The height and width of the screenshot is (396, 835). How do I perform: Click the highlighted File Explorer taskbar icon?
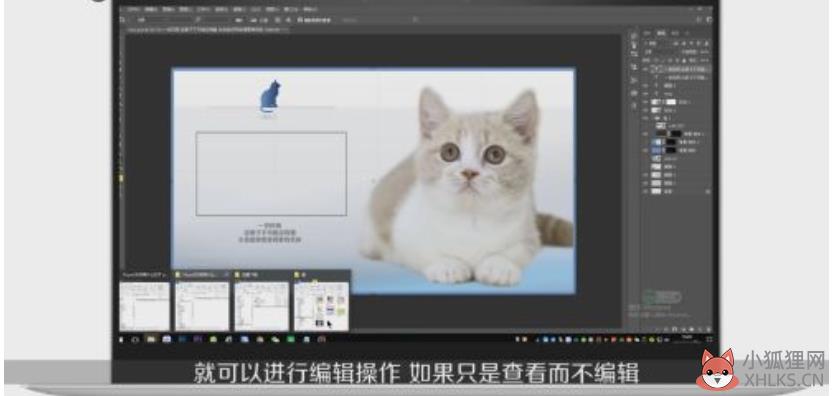pyautogui.click(x=151, y=339)
